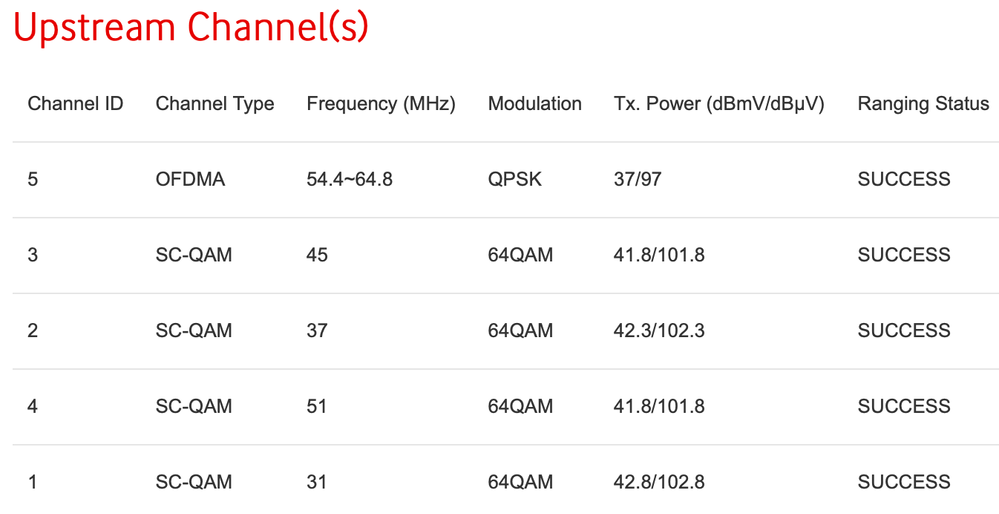Image resolution: width=999 pixels, height=514 pixels.
Task: Click the Channel Type column header
Action: coord(214,104)
